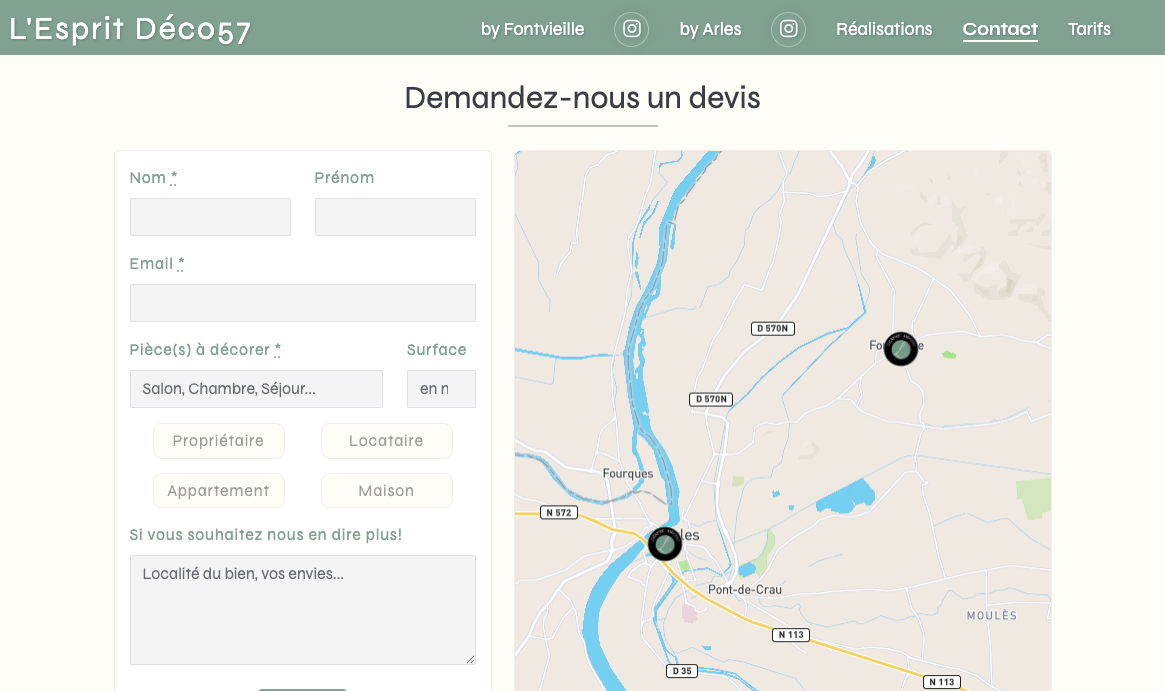Click the message textarea for additional details
Viewport: 1165px width, 691px height.
click(302, 610)
